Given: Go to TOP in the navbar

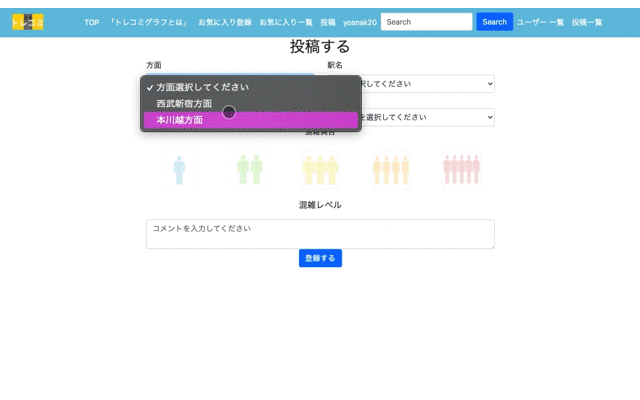Looking at the screenshot, I should (92, 22).
